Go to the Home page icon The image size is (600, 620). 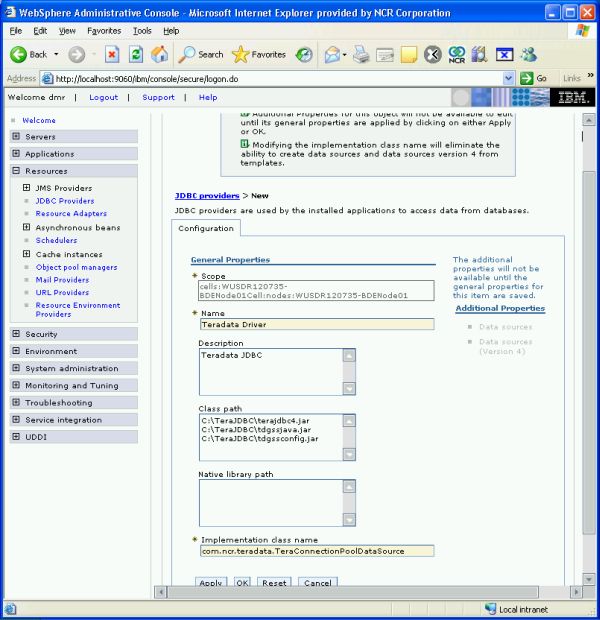pyautogui.click(x=159, y=55)
